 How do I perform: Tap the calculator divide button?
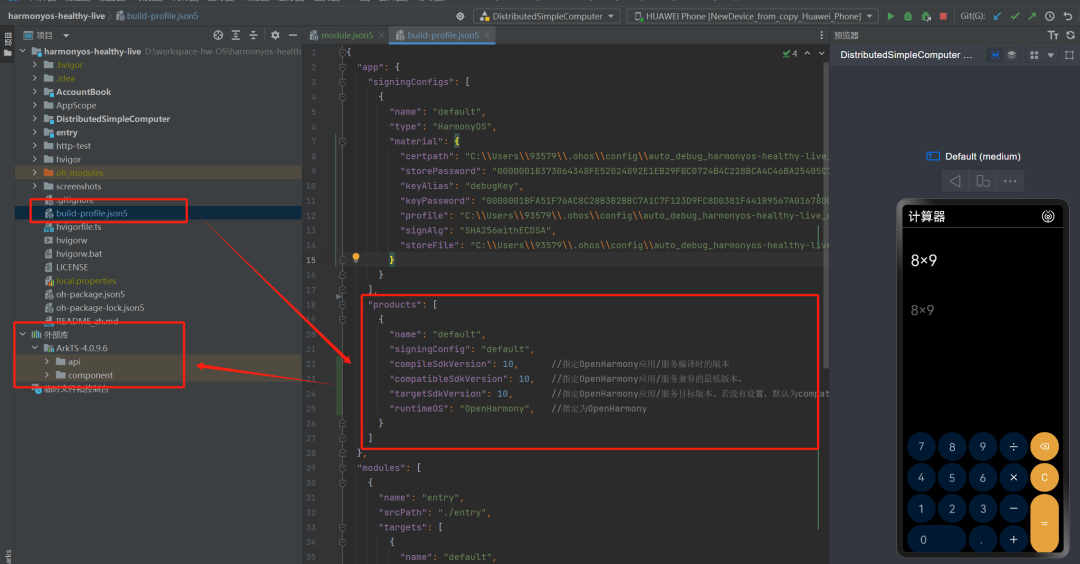[1013, 446]
